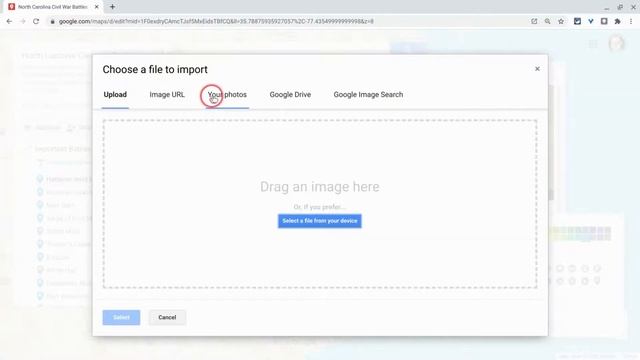The width and height of the screenshot is (640, 360).
Task: Click the disabled Select button
Action: coord(121,317)
